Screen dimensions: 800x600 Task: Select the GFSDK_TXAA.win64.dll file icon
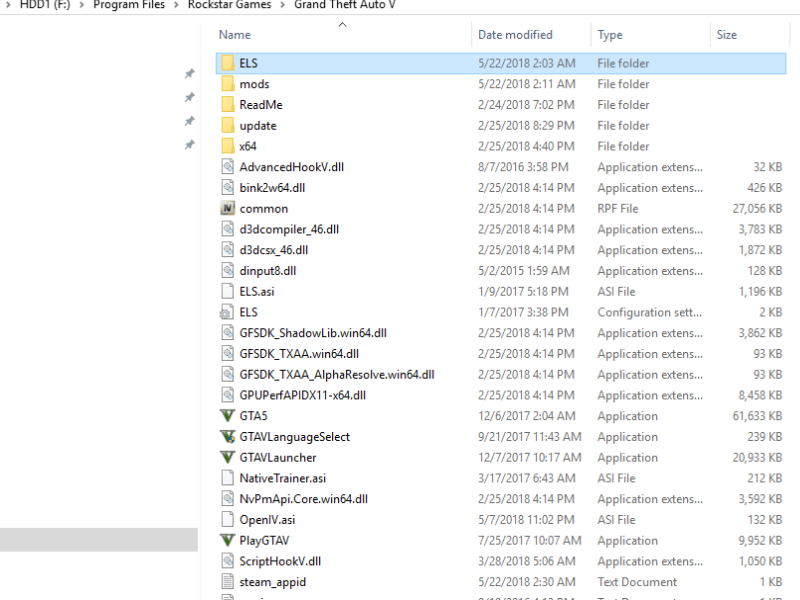(228, 354)
